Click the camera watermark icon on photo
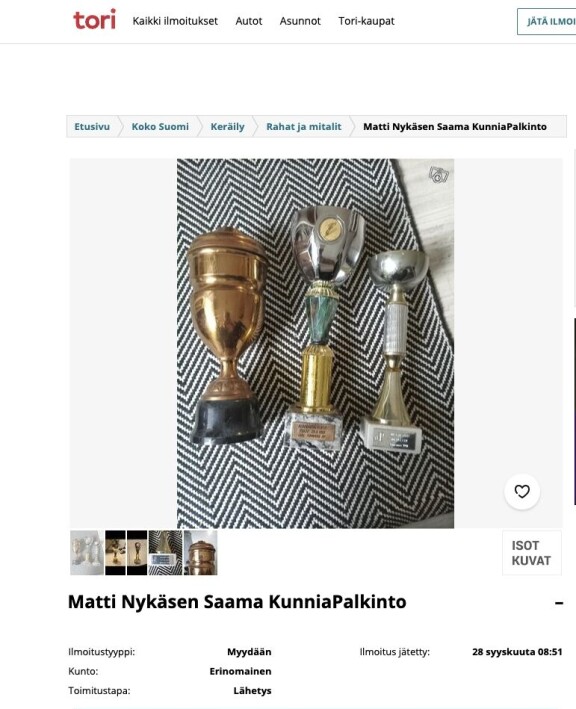 439,175
